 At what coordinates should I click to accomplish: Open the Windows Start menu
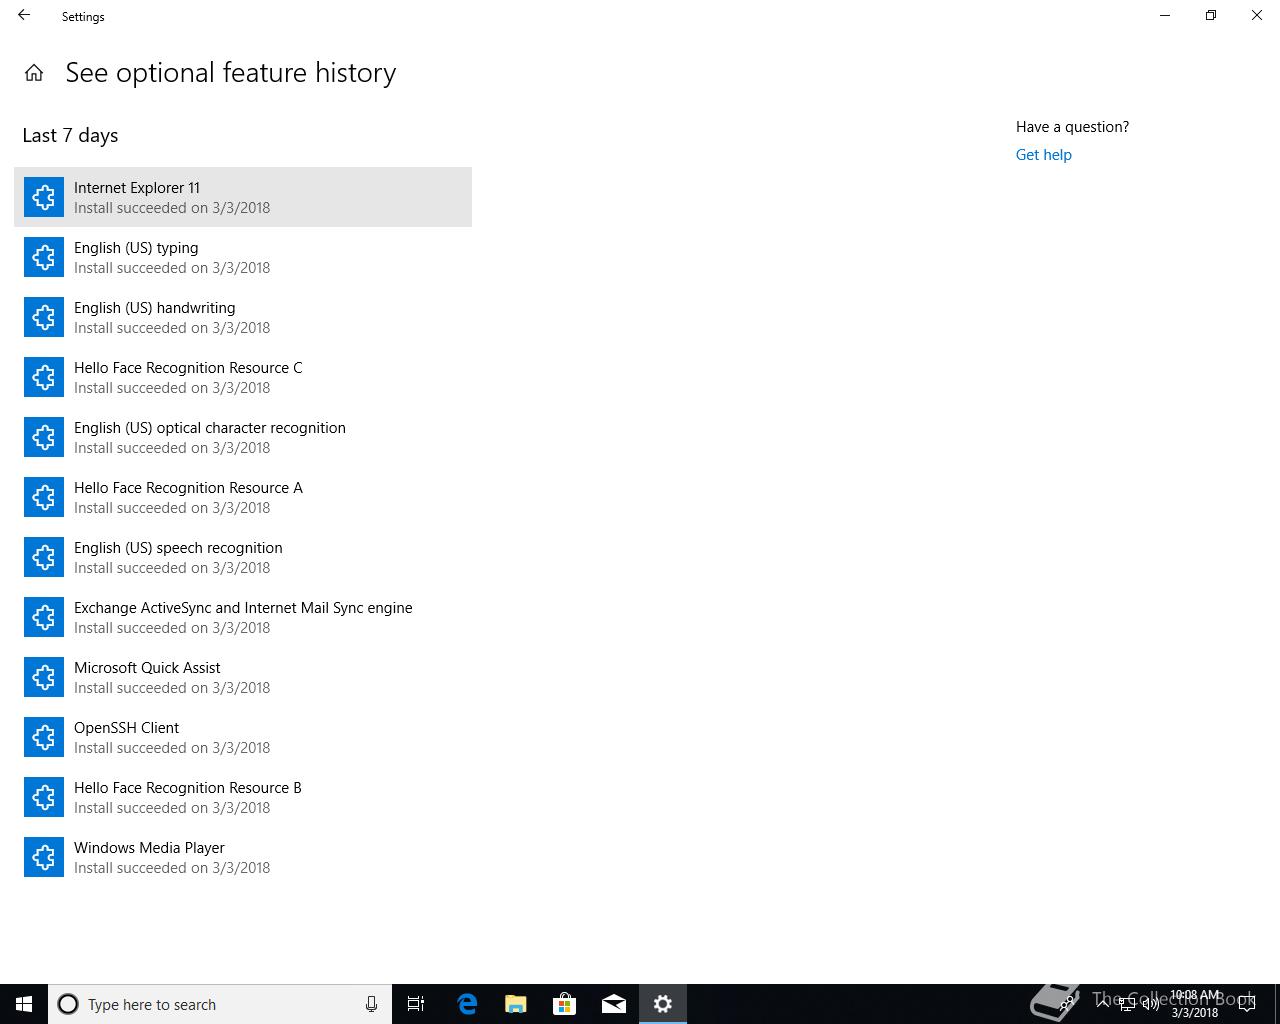click(x=24, y=1004)
